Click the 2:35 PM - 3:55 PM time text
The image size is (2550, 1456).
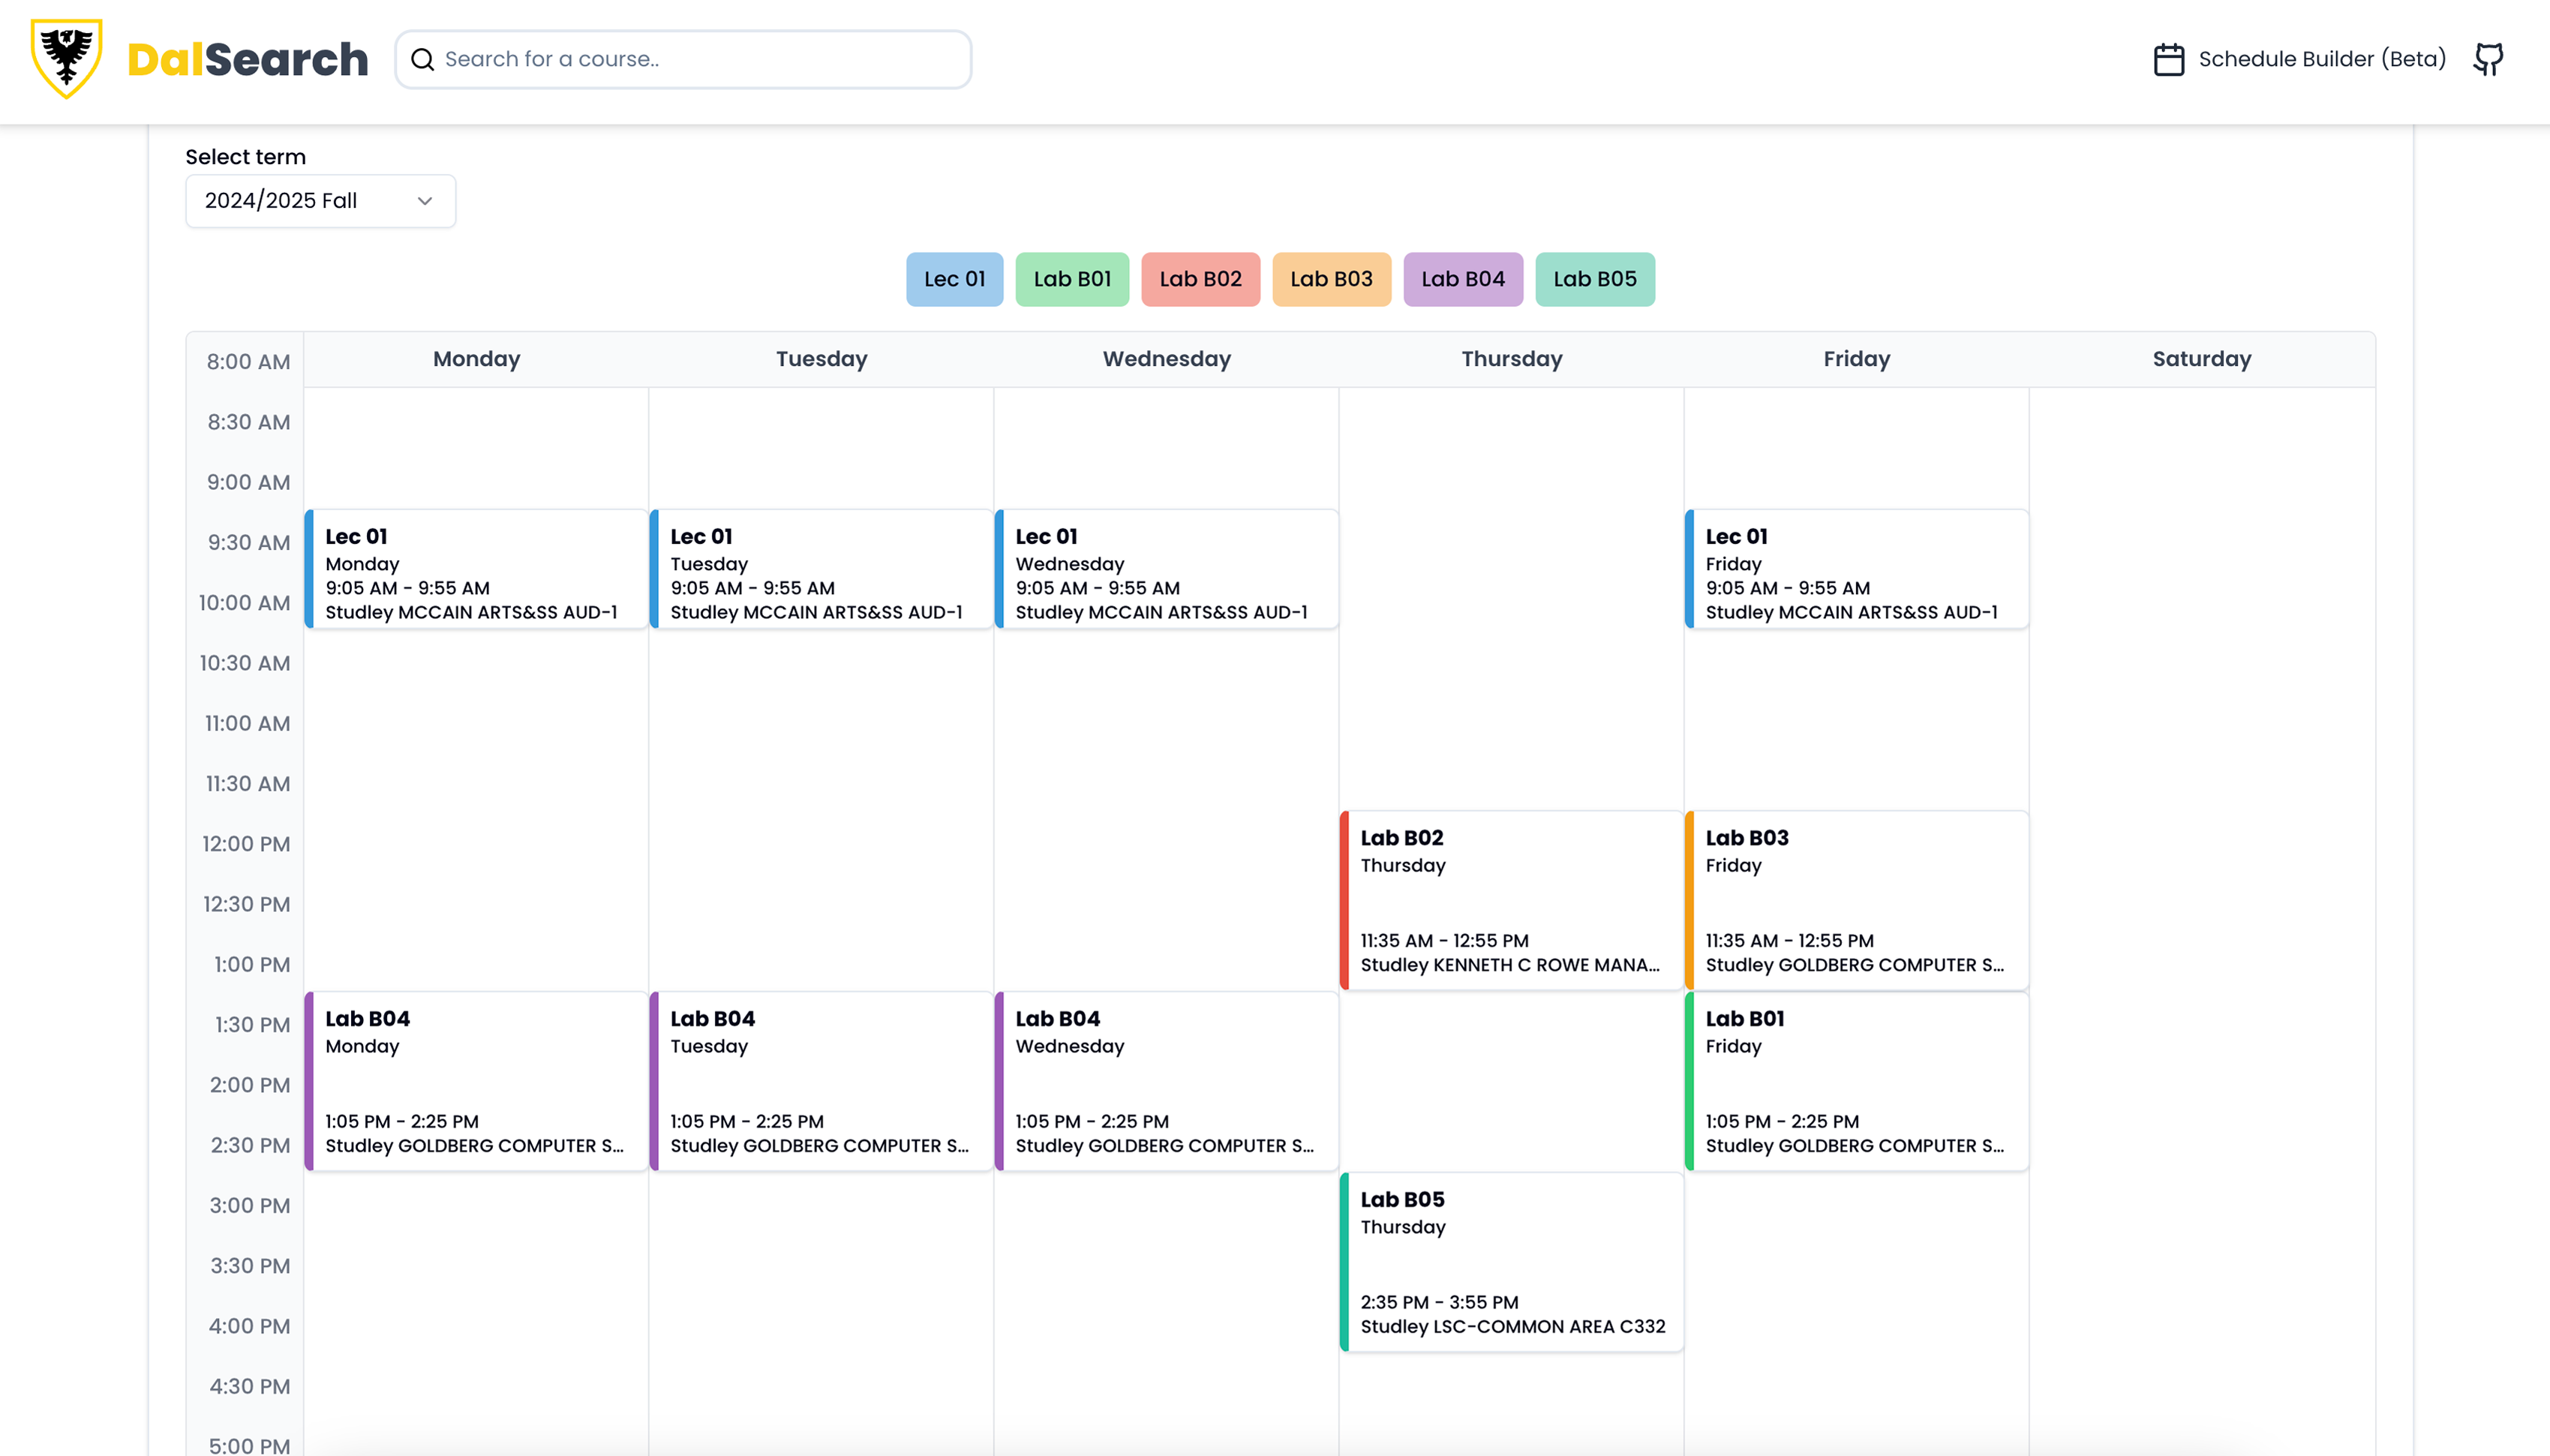point(1439,1303)
